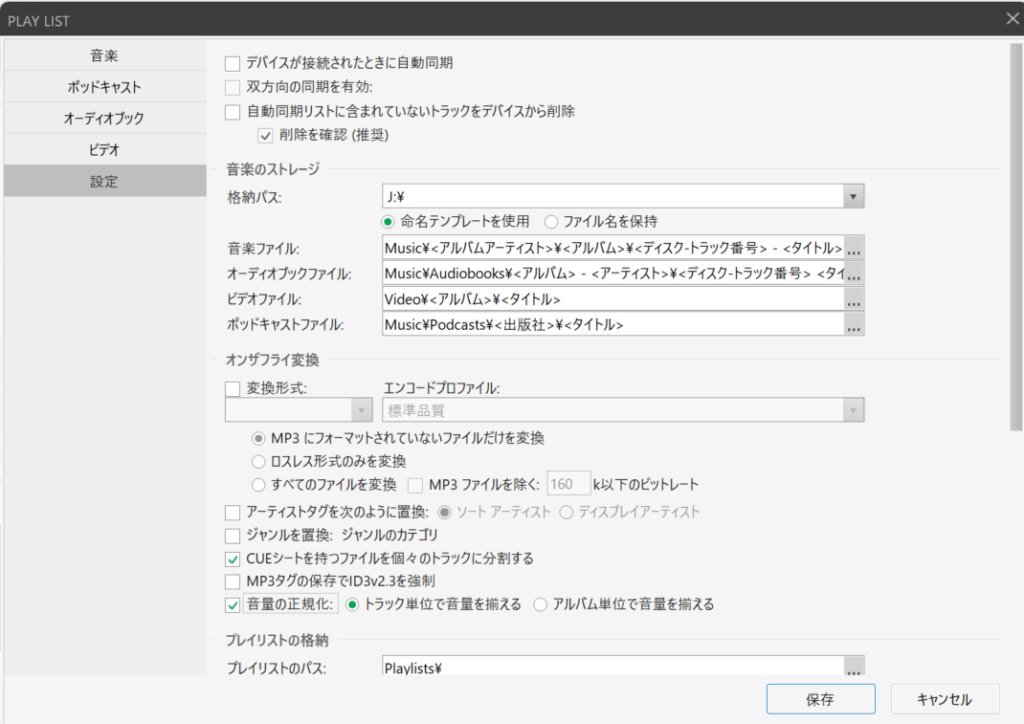The width and height of the screenshot is (1024, 724).
Task: Click the プレイリストのパス input field
Action: click(612, 667)
